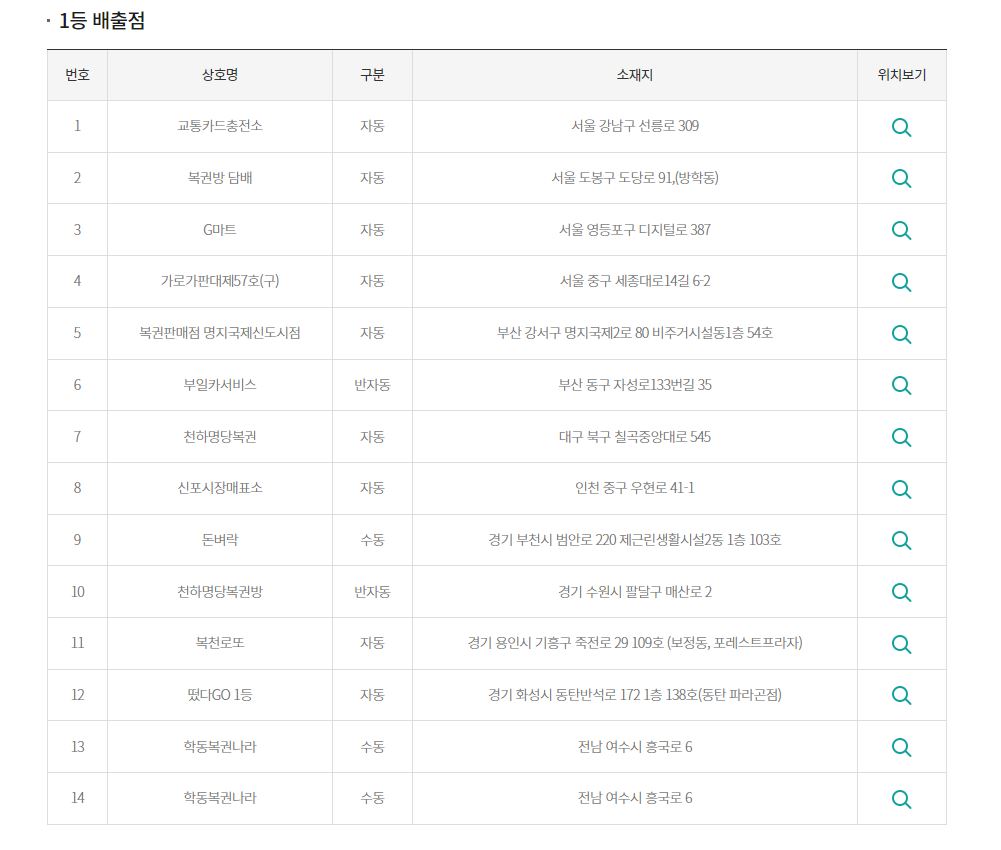Click 학동복권나라 in row 14
Viewport: 1001px width, 850px height.
tap(220, 798)
